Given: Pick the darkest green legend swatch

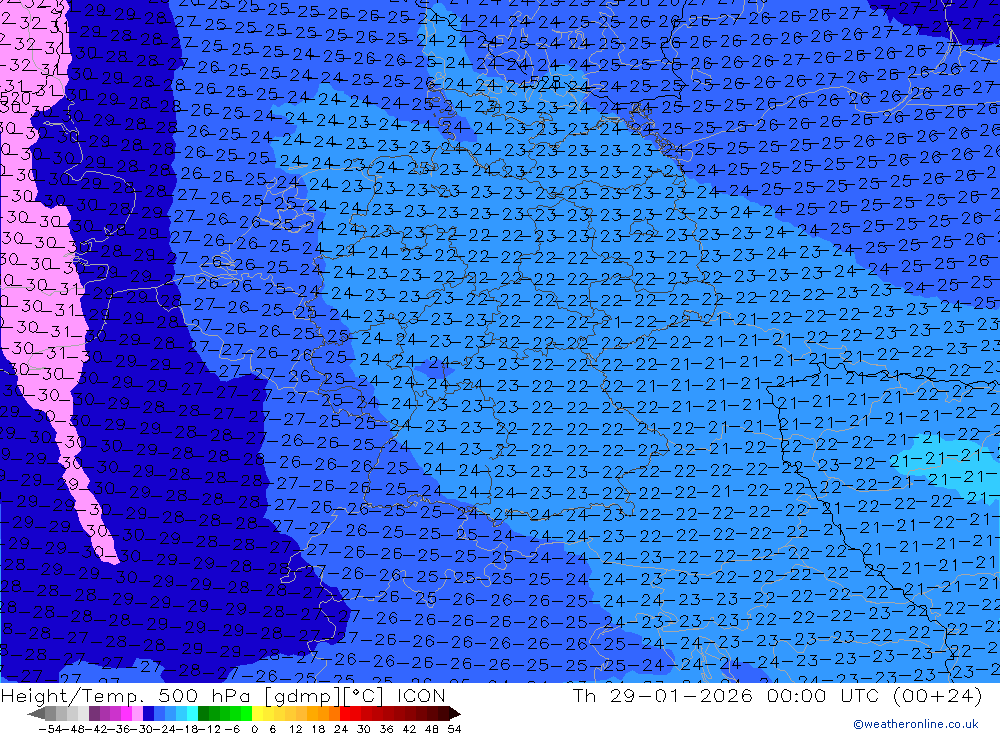Looking at the screenshot, I should (203, 713).
